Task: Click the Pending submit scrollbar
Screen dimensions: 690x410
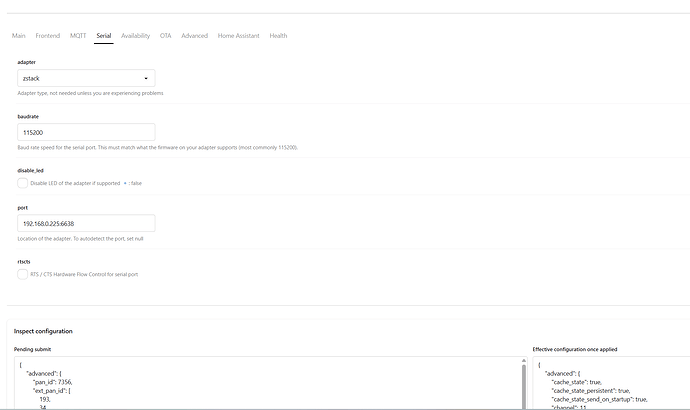Action: [x=524, y=387]
